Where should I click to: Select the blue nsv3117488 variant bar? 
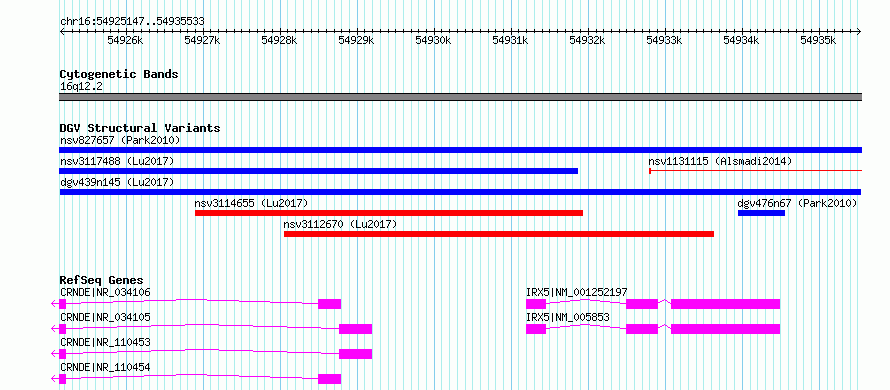(x=318, y=171)
